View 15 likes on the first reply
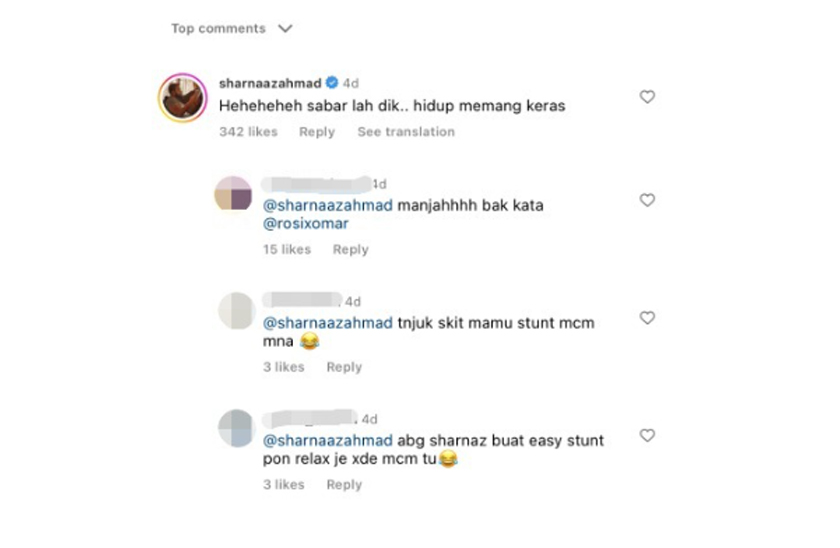The image size is (840, 548). pos(287,250)
